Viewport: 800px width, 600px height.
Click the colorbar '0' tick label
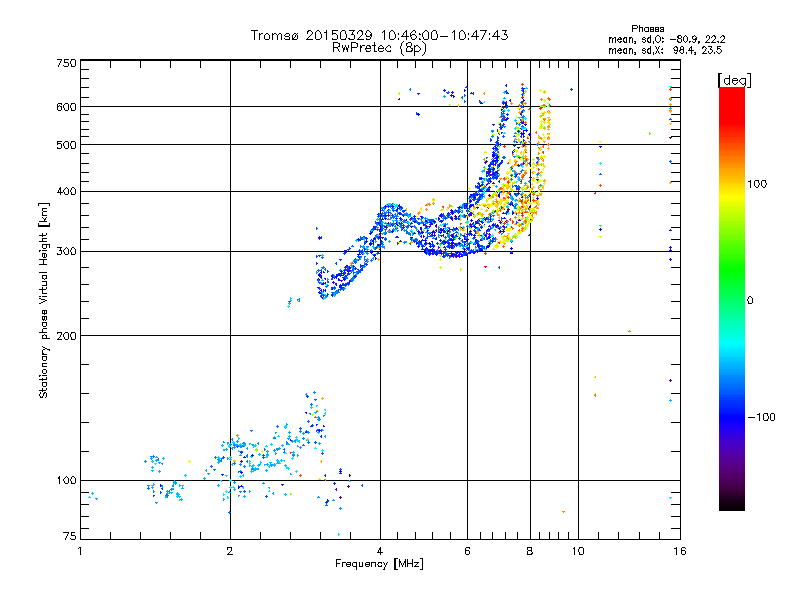click(750, 301)
